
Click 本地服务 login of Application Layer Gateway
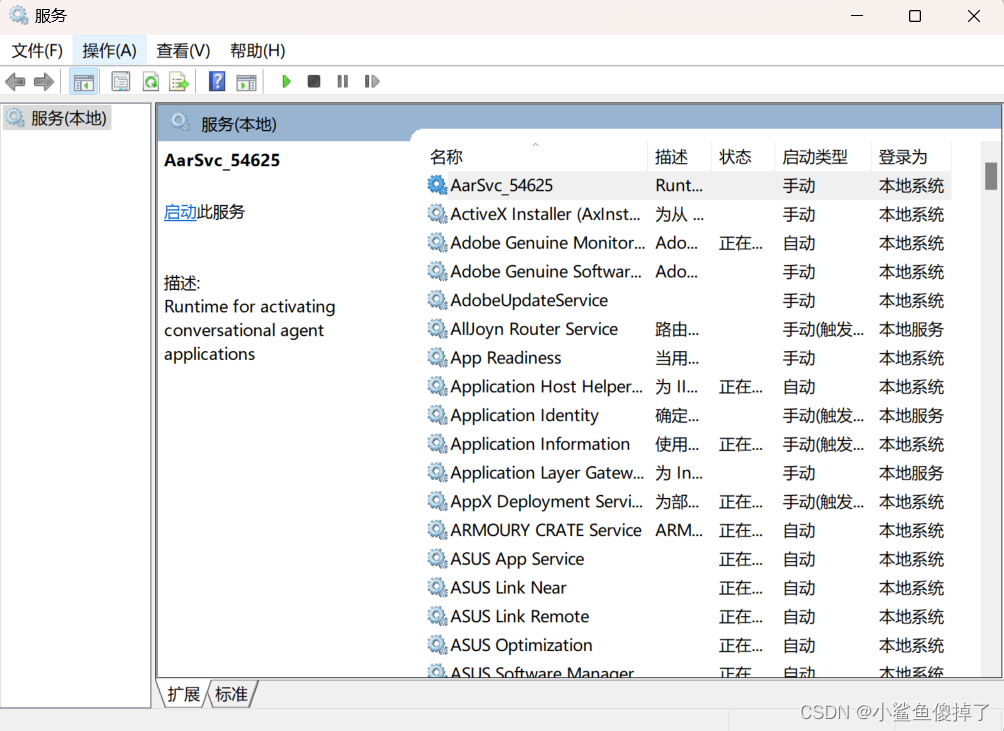pos(911,473)
